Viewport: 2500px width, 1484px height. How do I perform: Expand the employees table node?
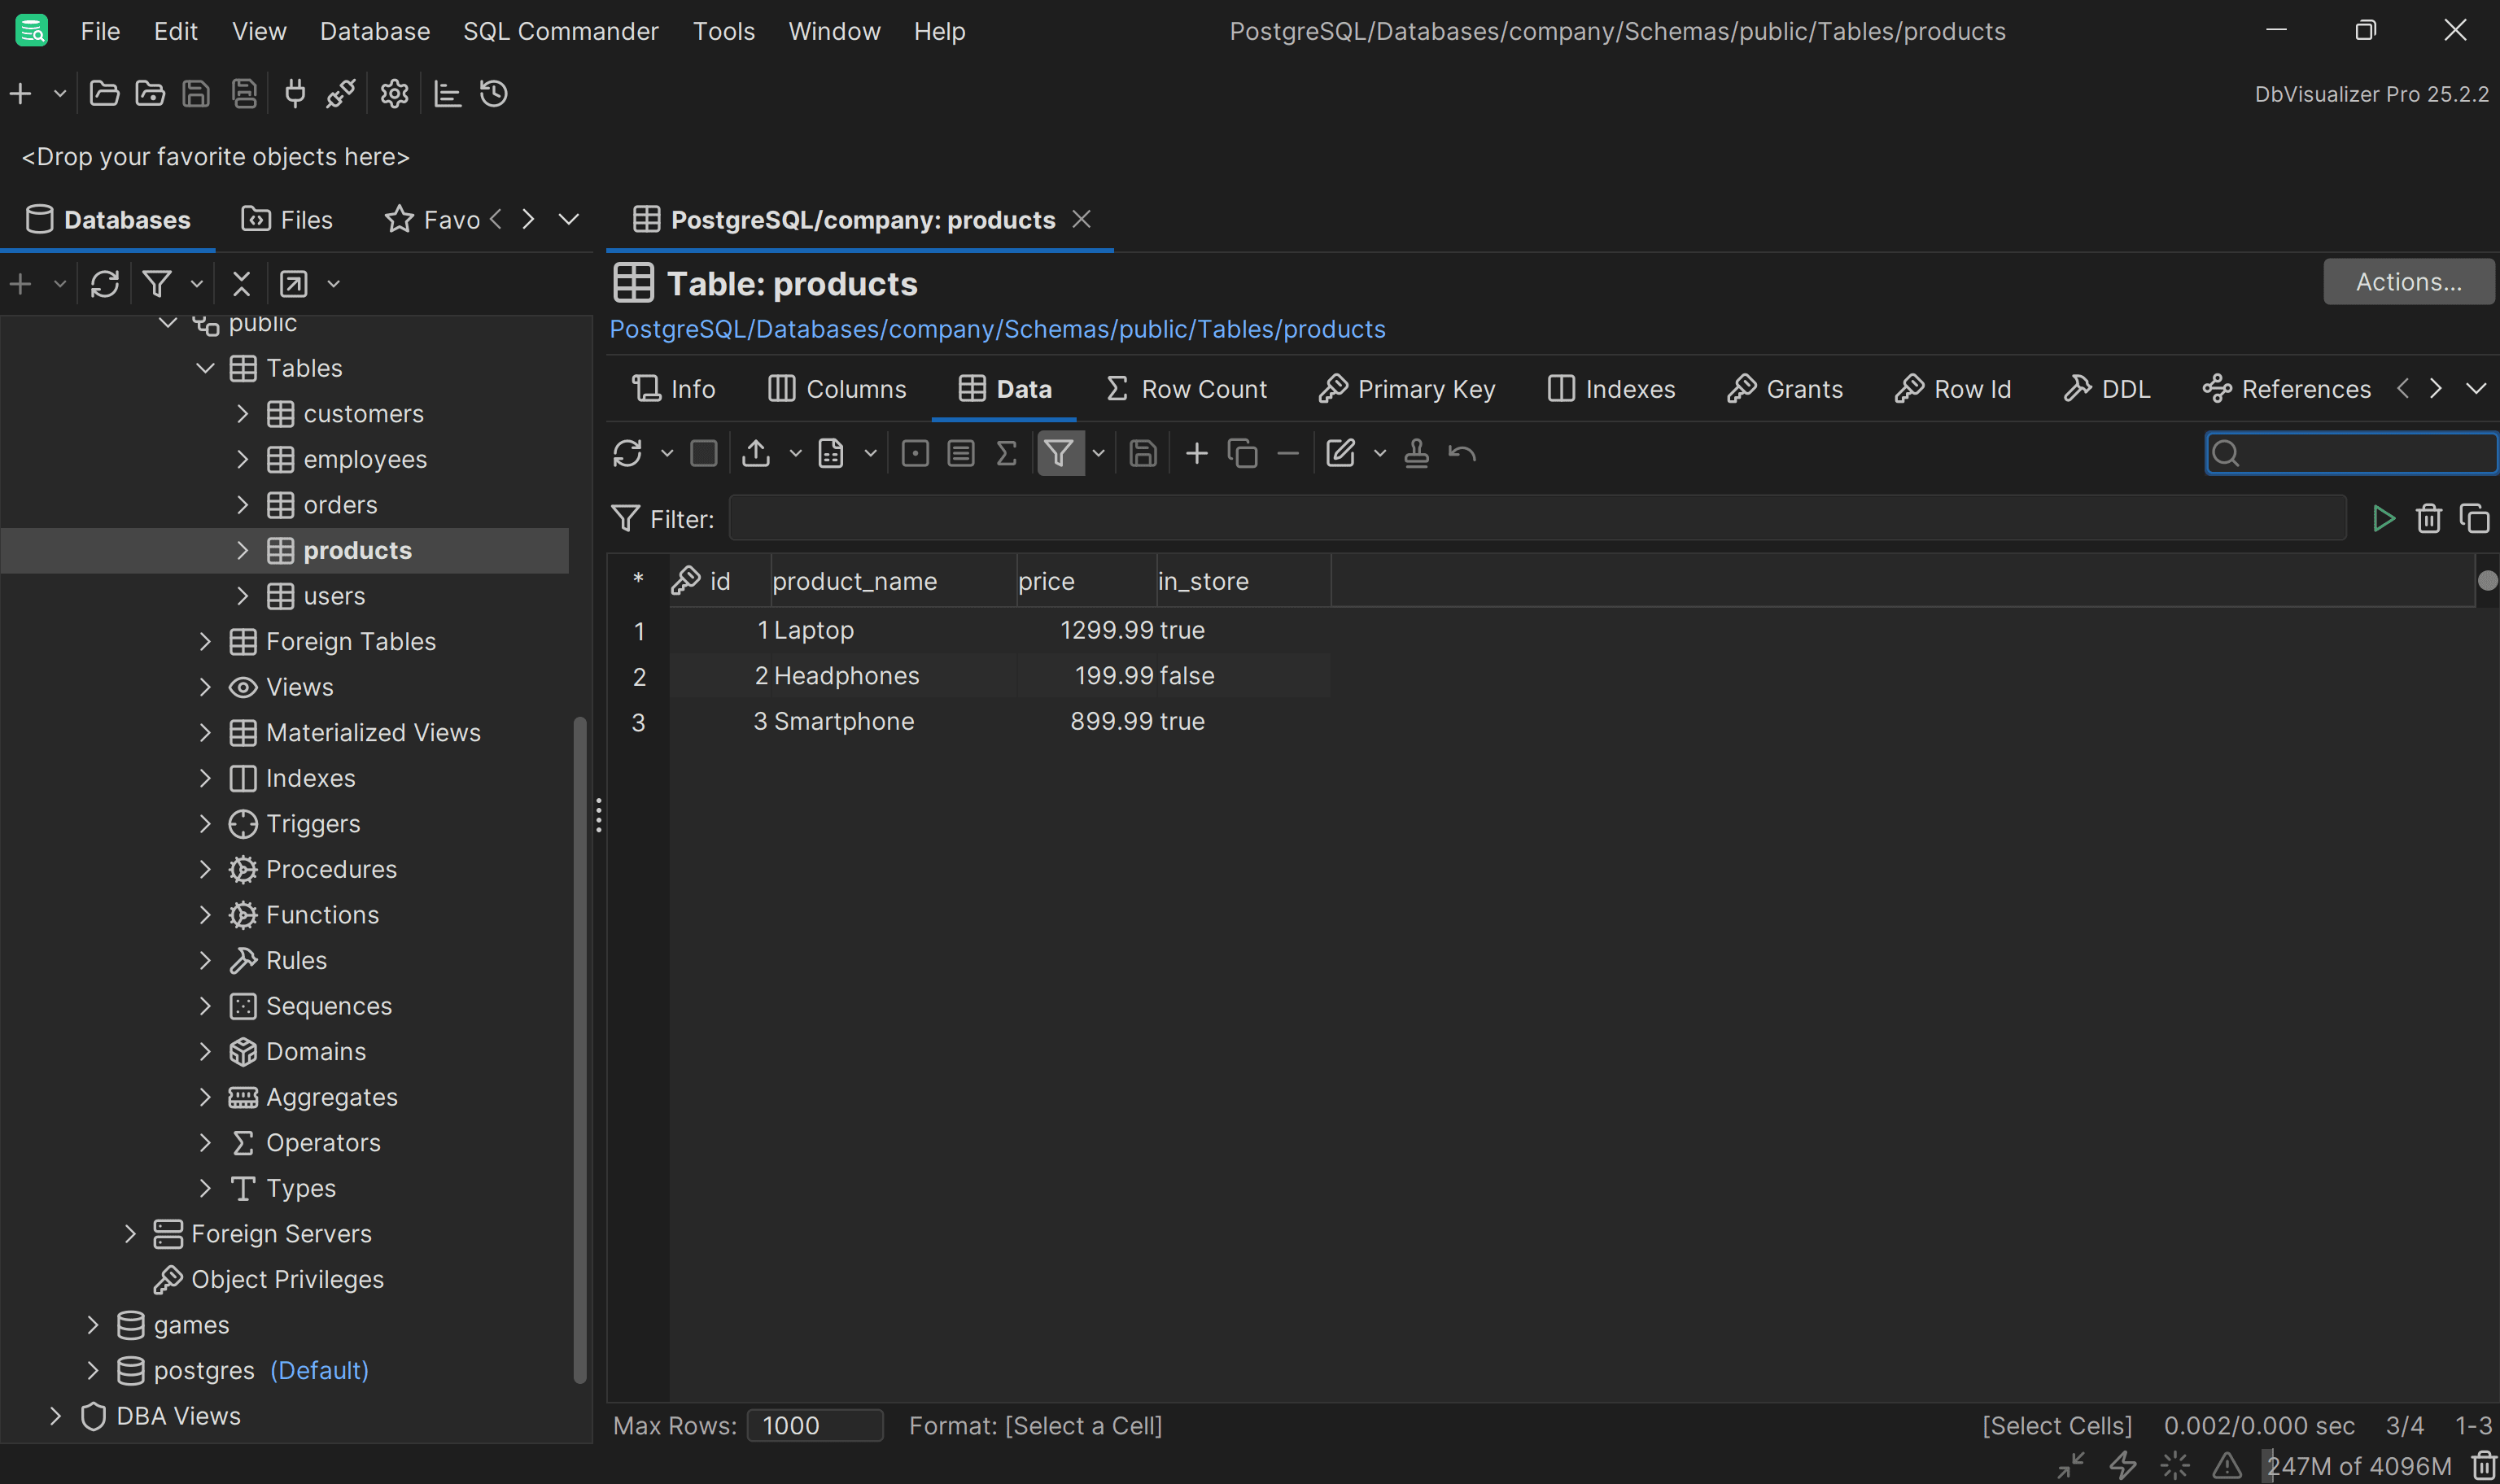tap(242, 459)
